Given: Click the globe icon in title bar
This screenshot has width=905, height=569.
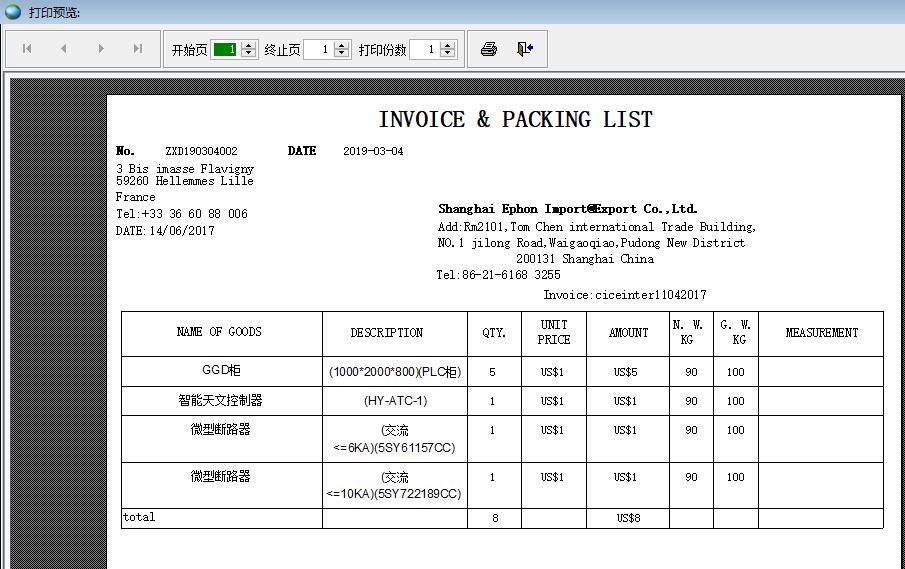Looking at the screenshot, I should 12,12.
